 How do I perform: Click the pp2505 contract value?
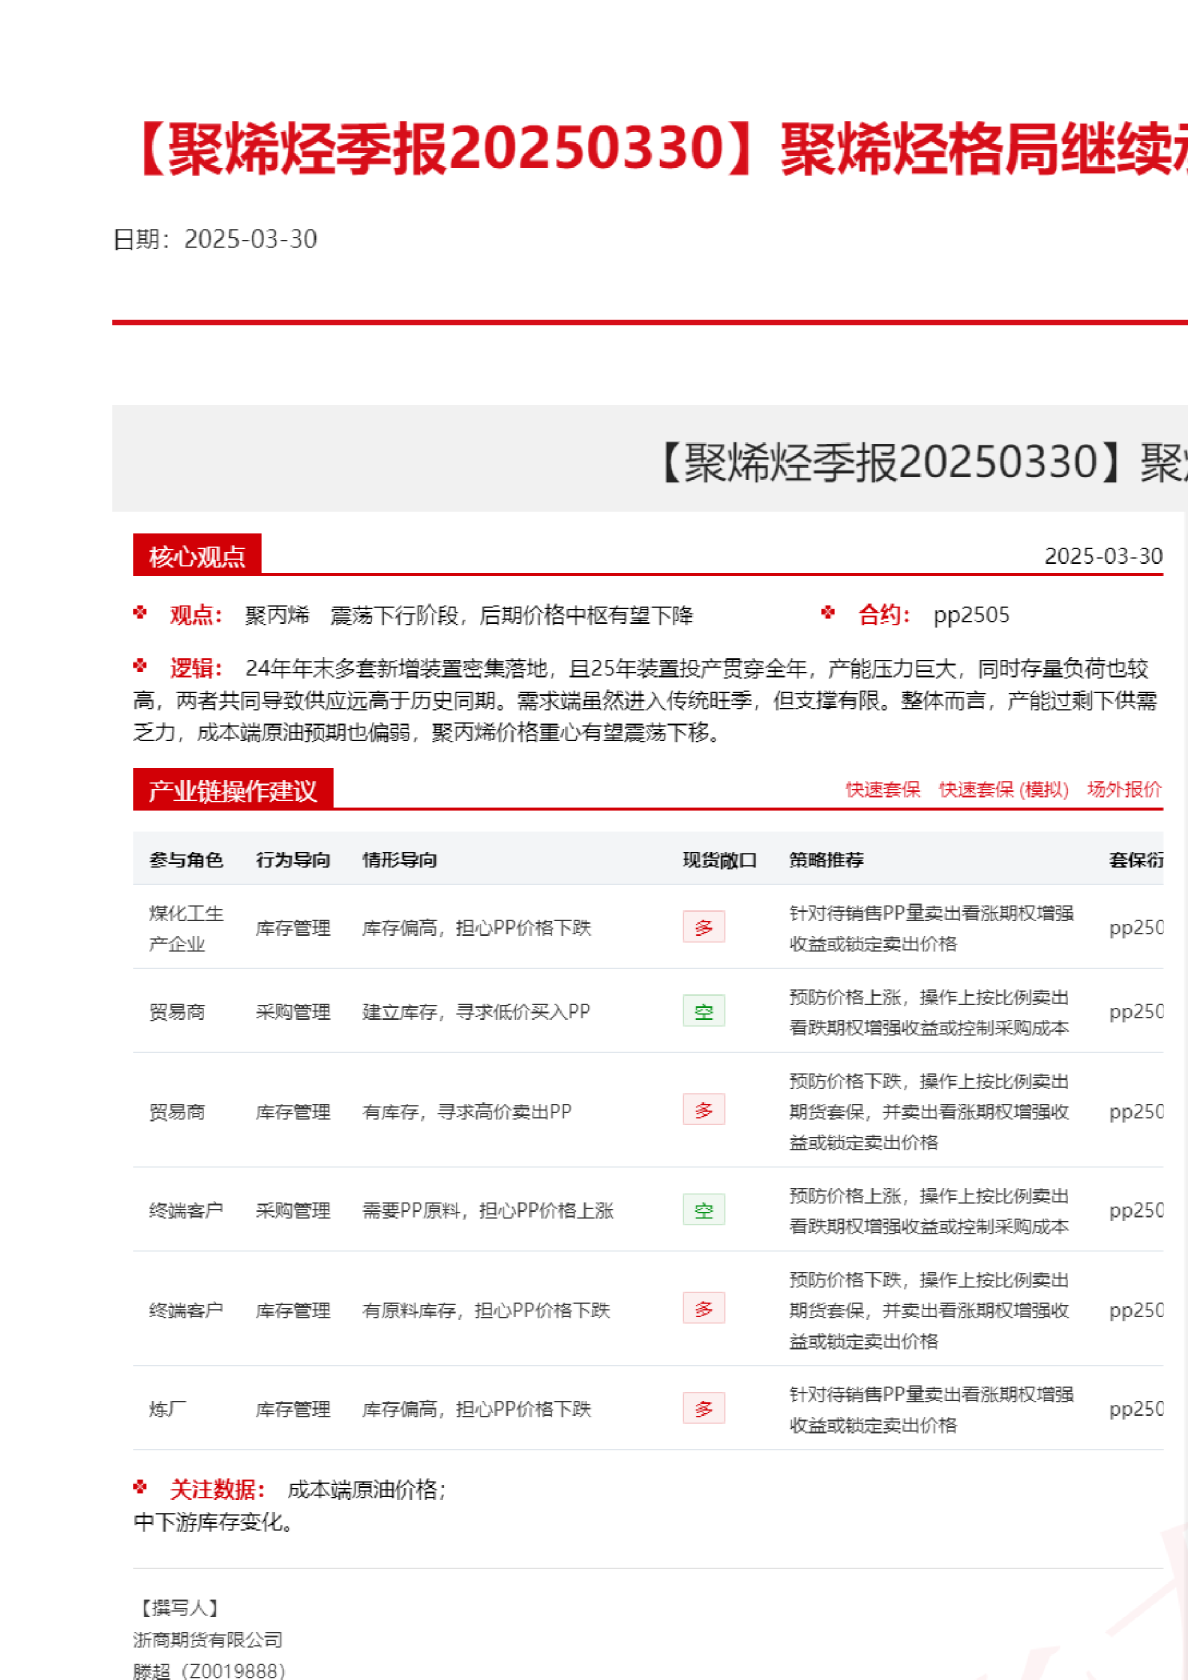click(971, 614)
